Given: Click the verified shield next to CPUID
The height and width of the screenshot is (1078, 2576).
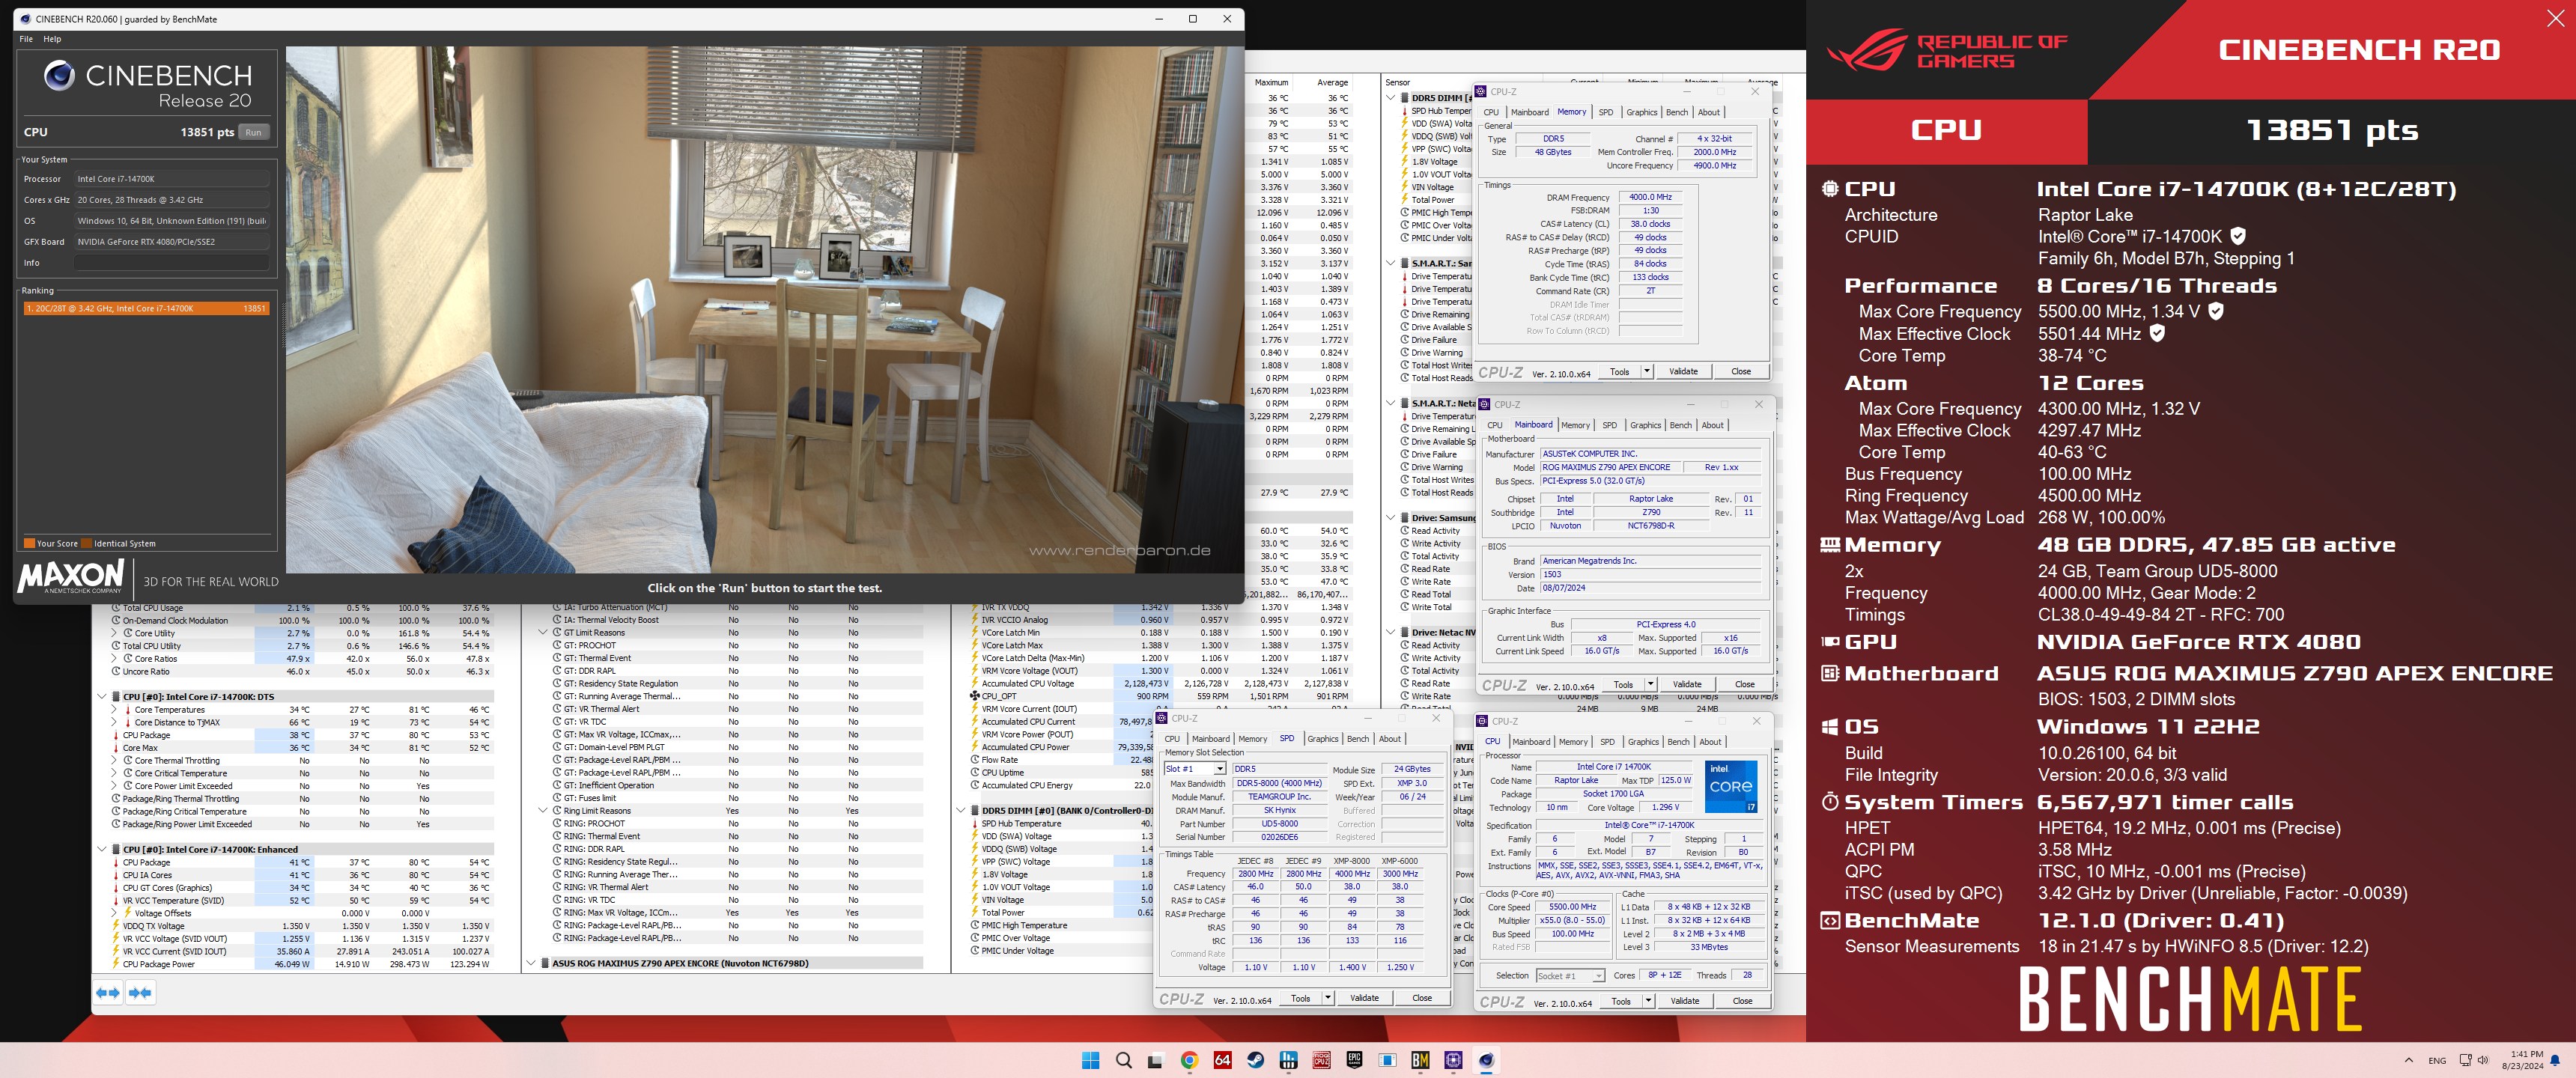Looking at the screenshot, I should (2238, 236).
